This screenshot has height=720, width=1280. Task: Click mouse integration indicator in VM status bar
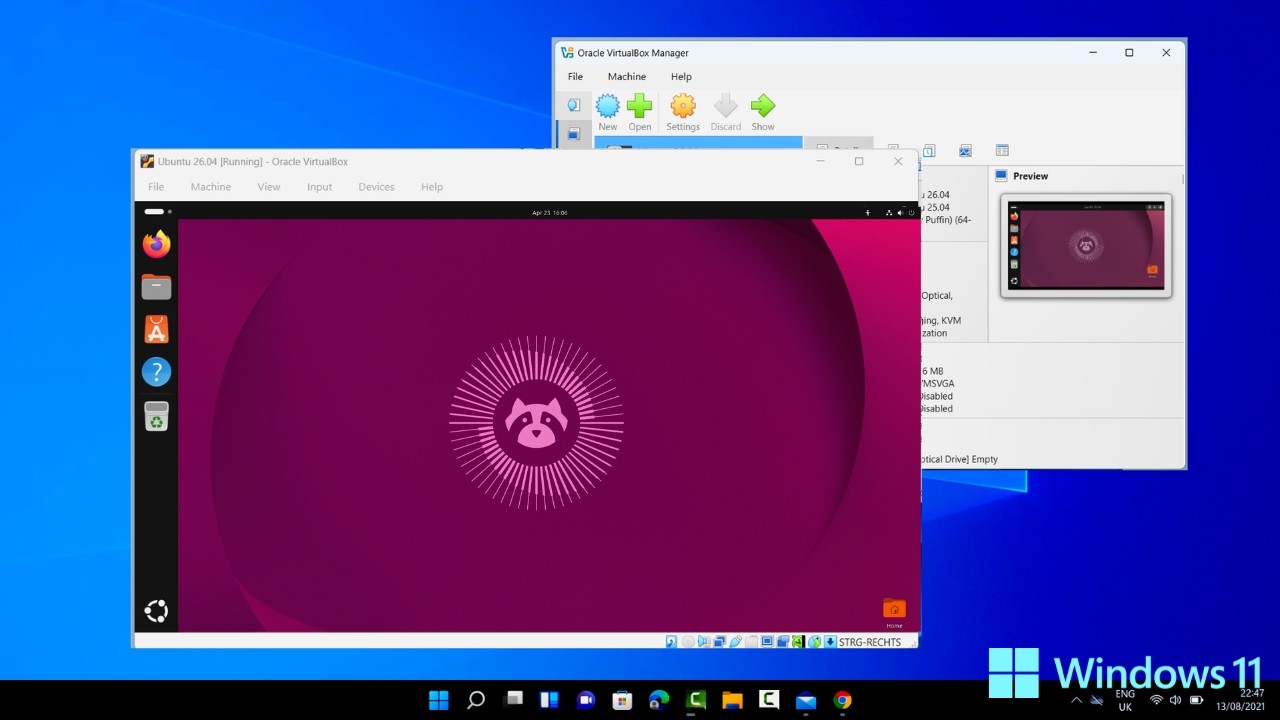coord(814,642)
